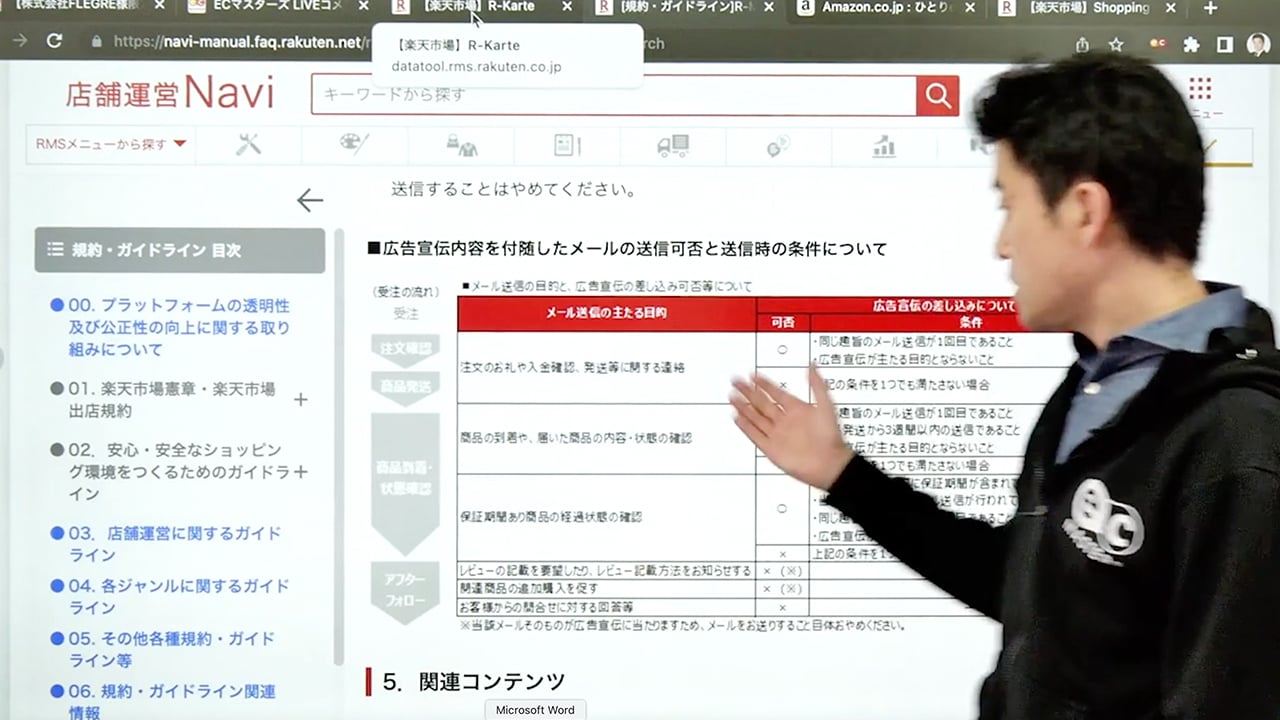This screenshot has height=720, width=1280.
Task: Click メール送信の主たる目的 table header
Action: pos(607,313)
